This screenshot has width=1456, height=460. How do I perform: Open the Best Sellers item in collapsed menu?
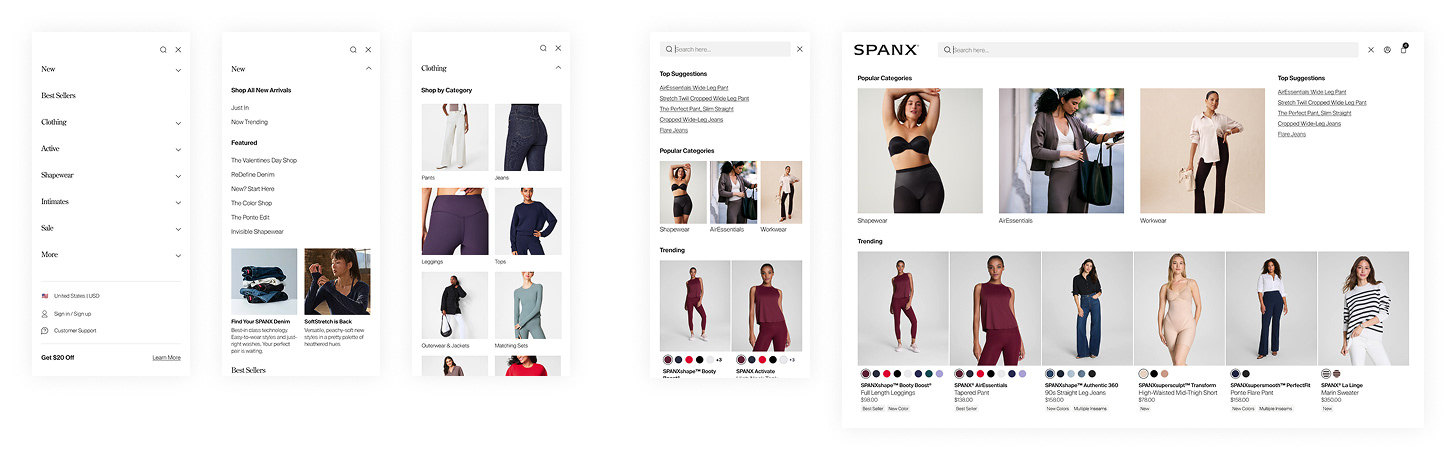pos(58,96)
